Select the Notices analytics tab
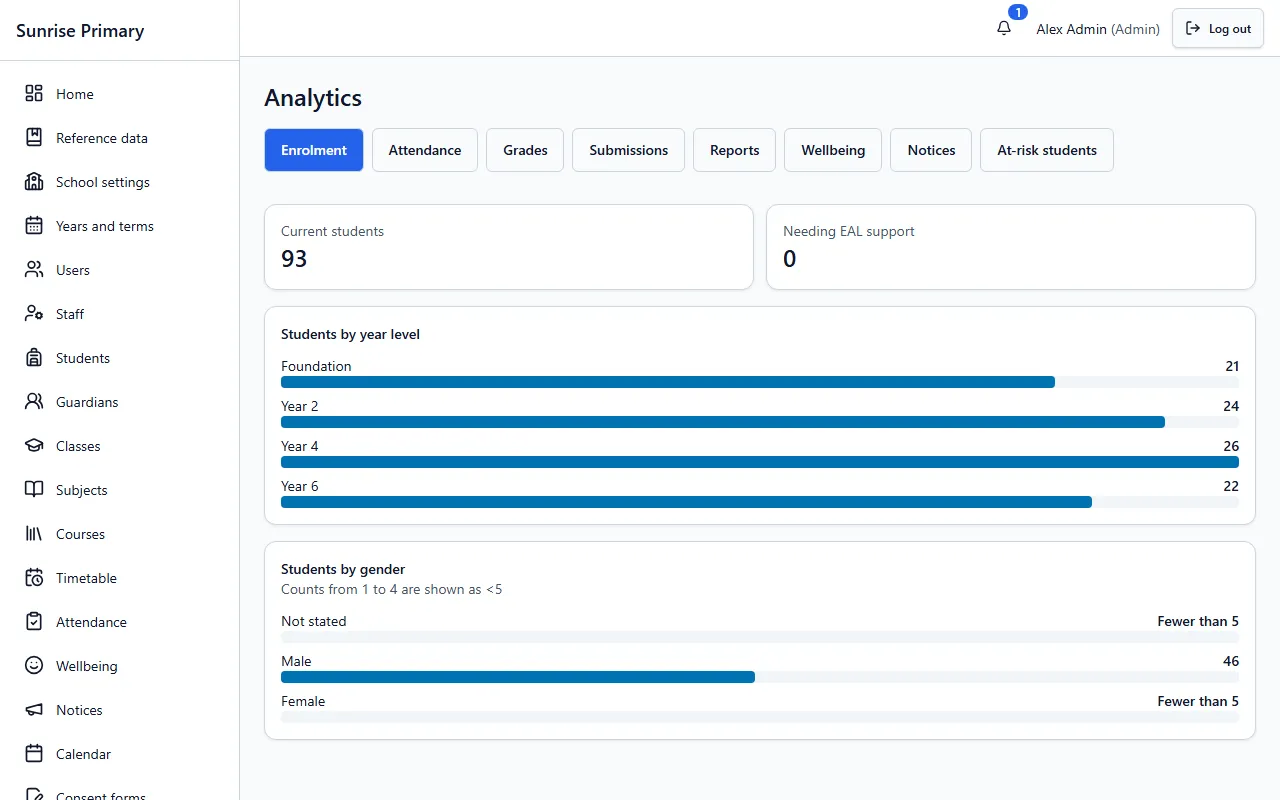This screenshot has width=1280, height=800. (x=931, y=150)
